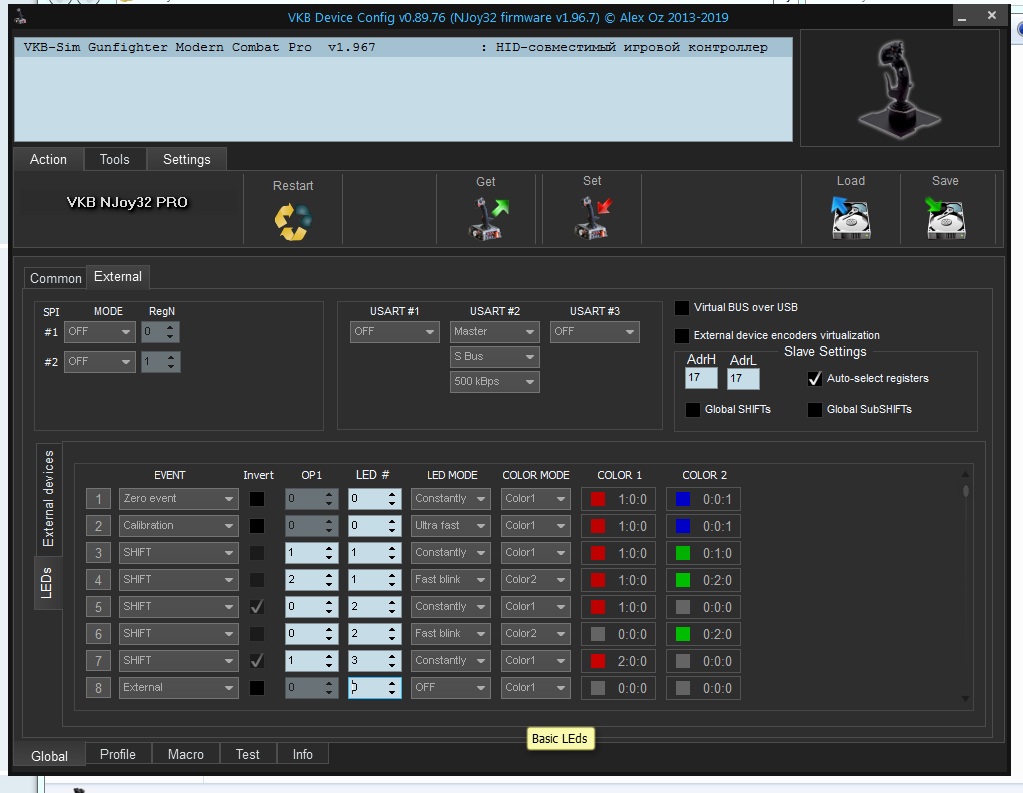Click the Set joystick icon

coord(593,218)
